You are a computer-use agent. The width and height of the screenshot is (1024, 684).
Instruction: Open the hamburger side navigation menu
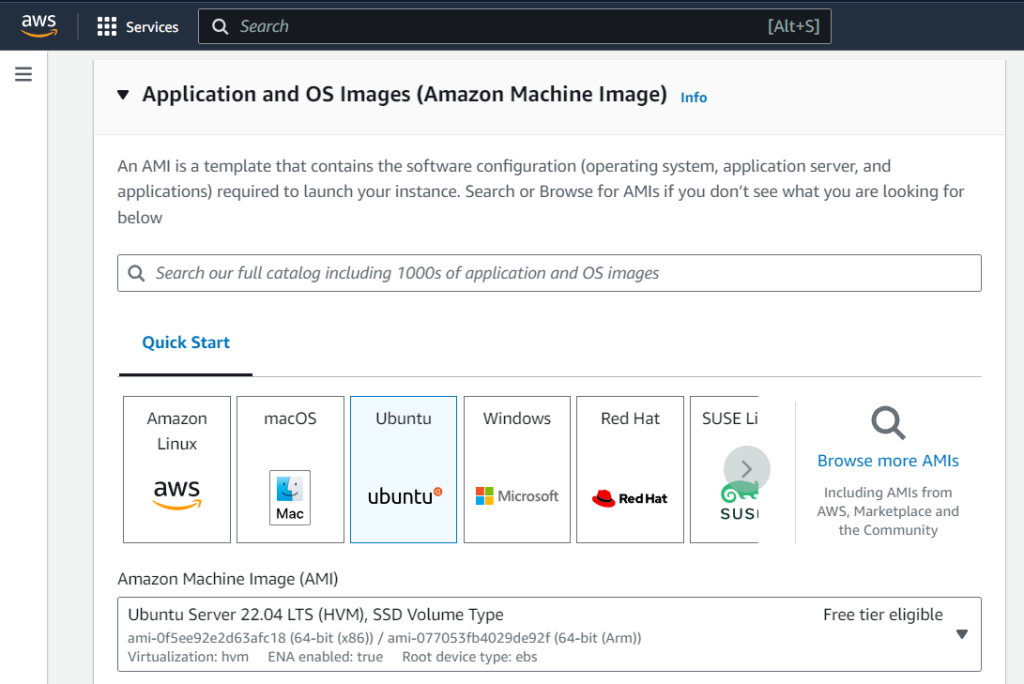pyautogui.click(x=24, y=74)
